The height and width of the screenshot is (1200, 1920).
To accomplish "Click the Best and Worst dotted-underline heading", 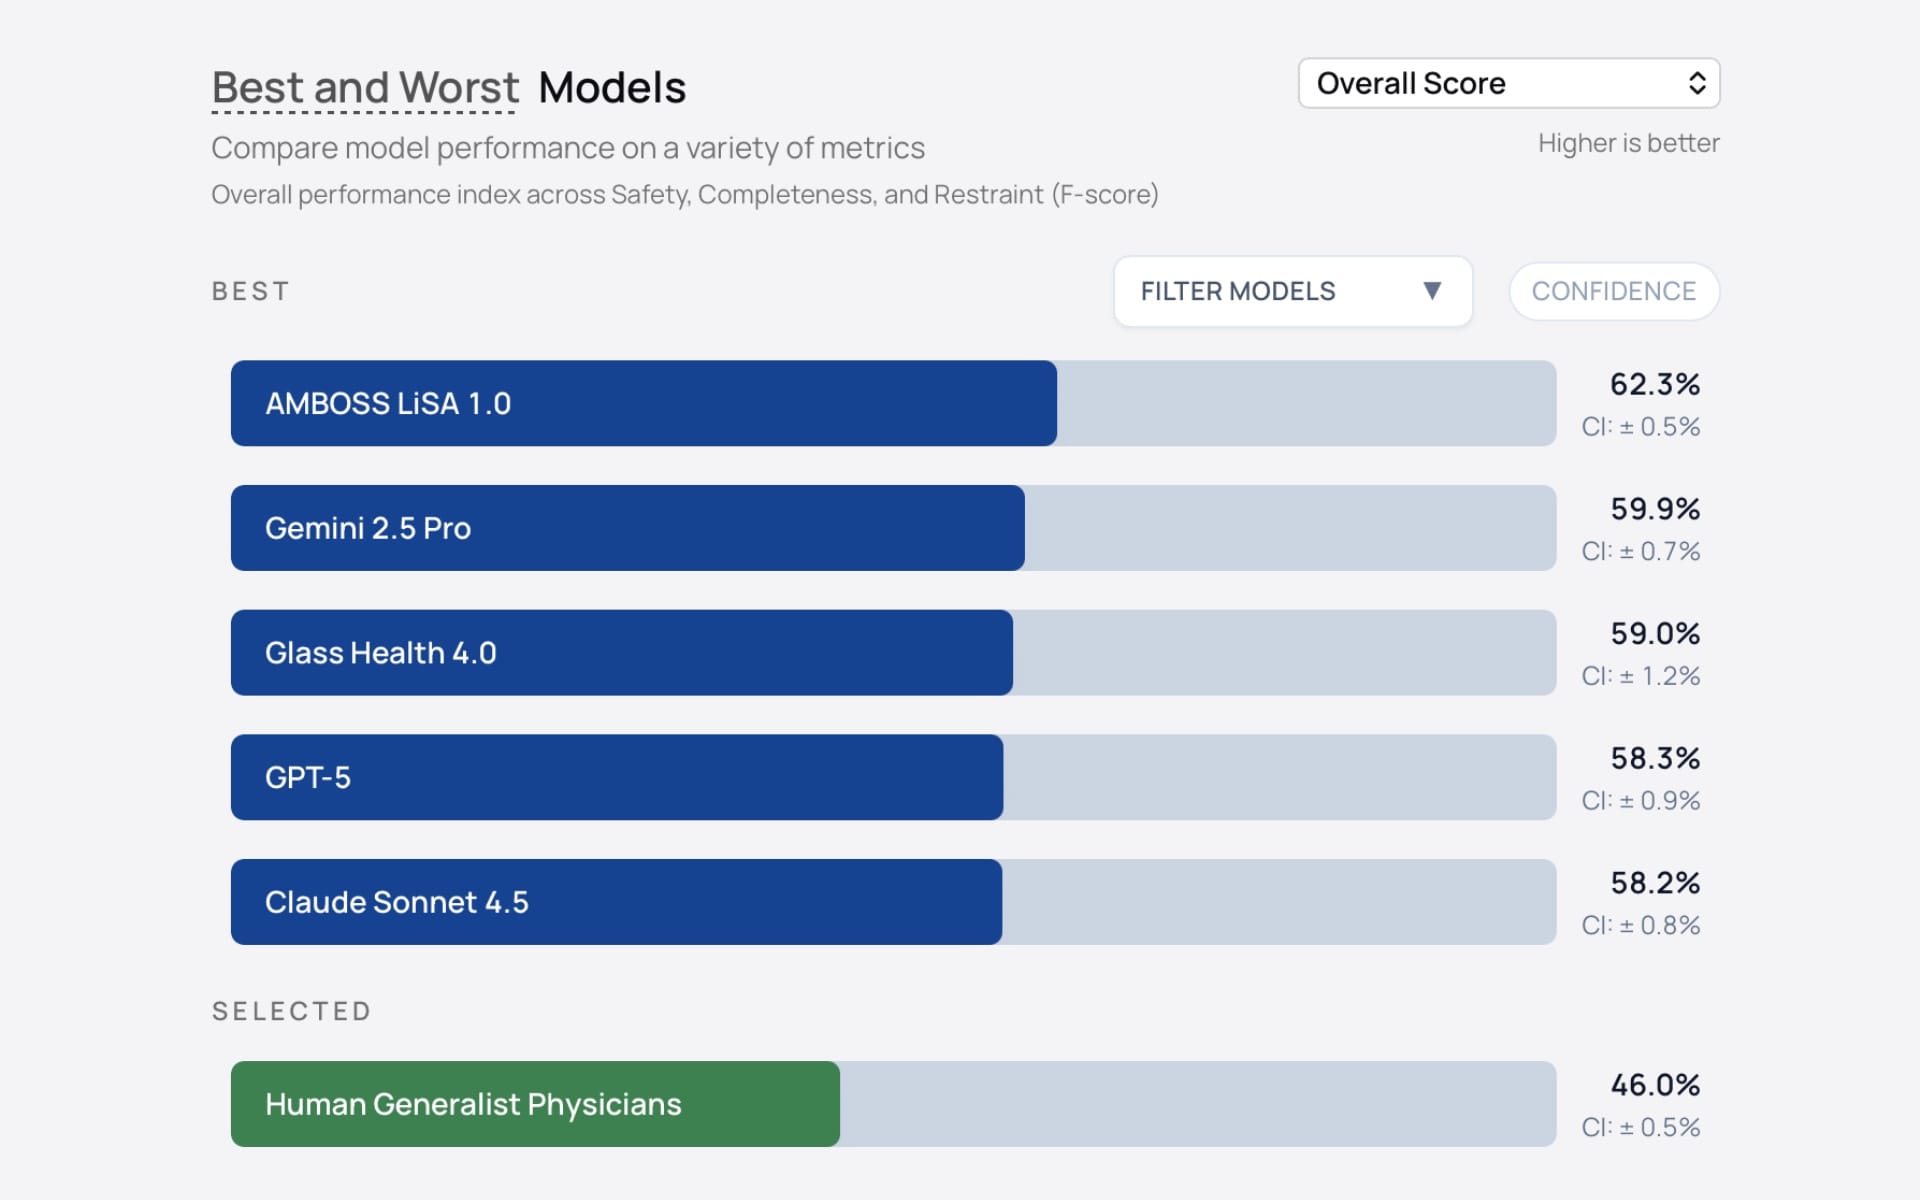I will (364, 88).
